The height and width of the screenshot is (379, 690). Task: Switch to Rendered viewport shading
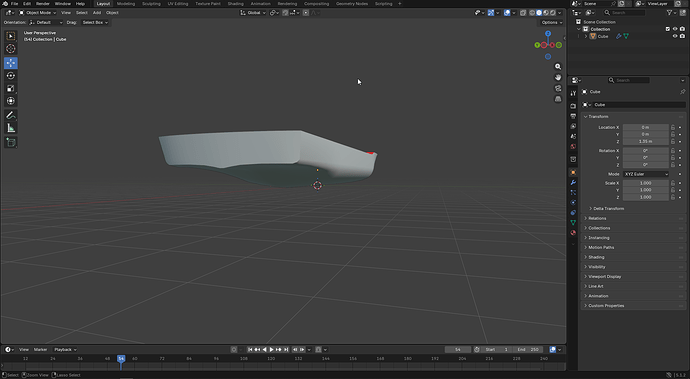[x=553, y=13]
